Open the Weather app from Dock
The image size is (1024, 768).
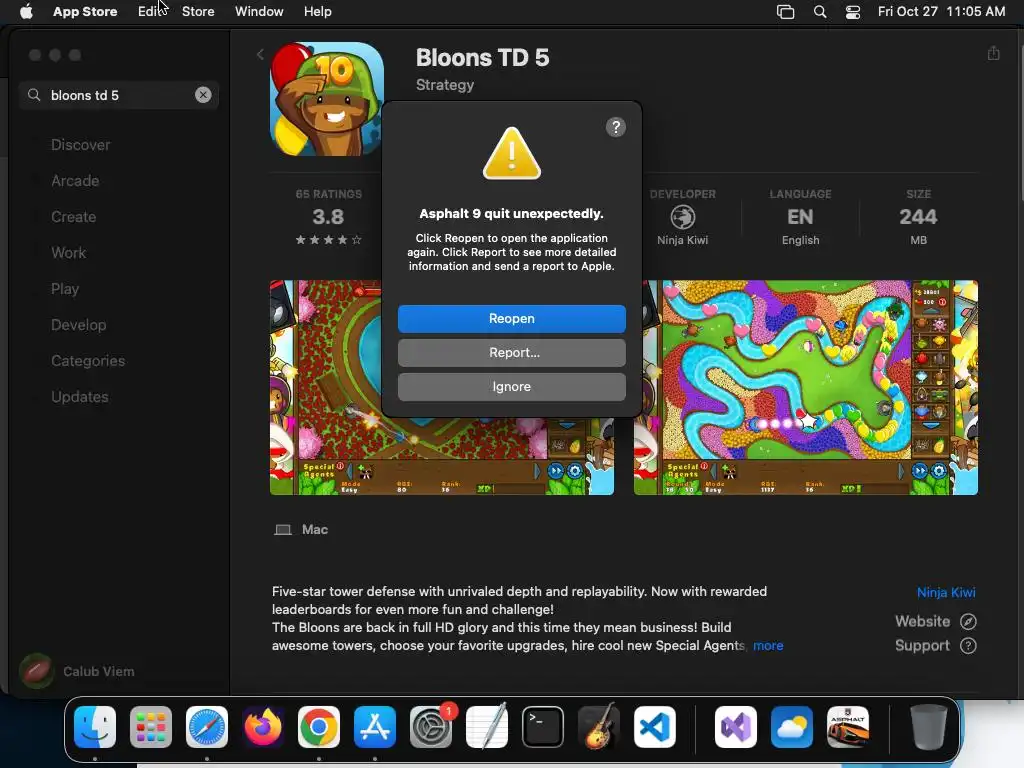coord(792,727)
